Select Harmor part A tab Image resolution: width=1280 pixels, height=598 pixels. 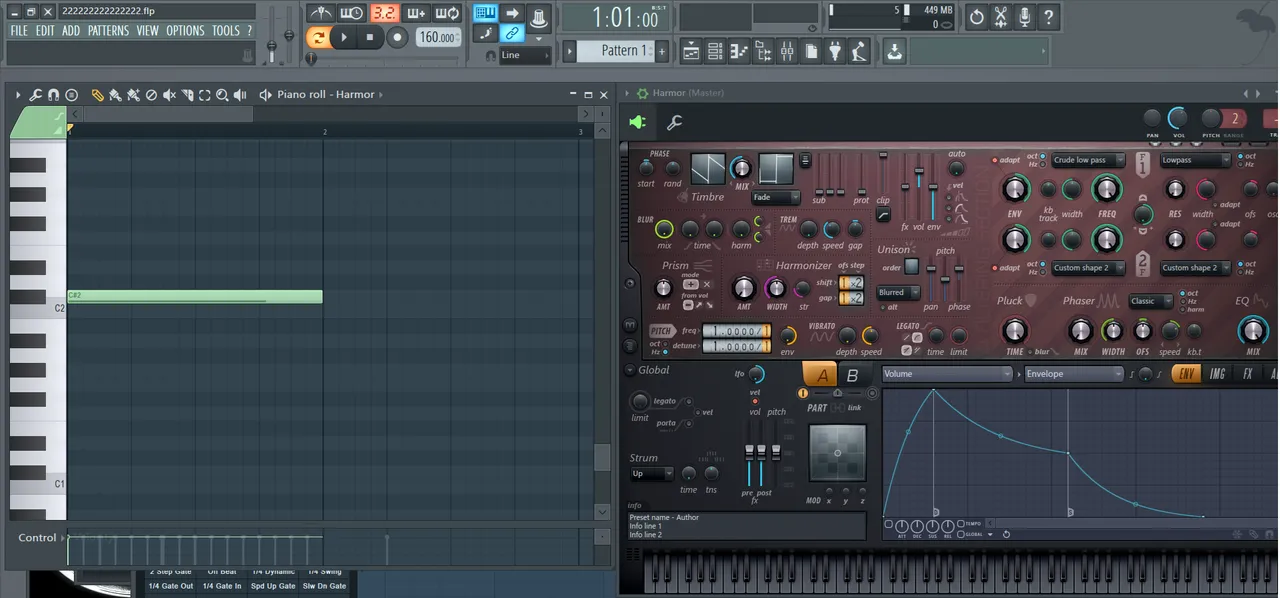coord(822,375)
